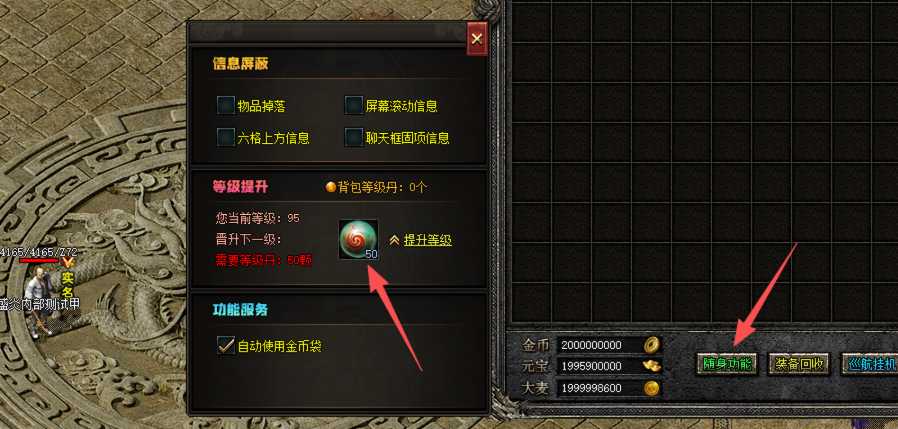
Task: Enable 物品掉落 blocking checkbox
Action: coord(226,105)
